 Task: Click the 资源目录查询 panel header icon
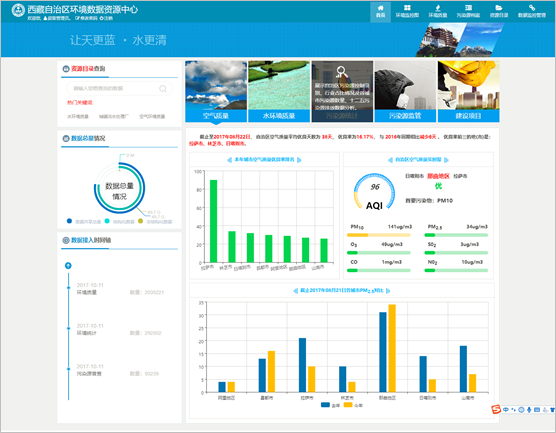click(66, 69)
